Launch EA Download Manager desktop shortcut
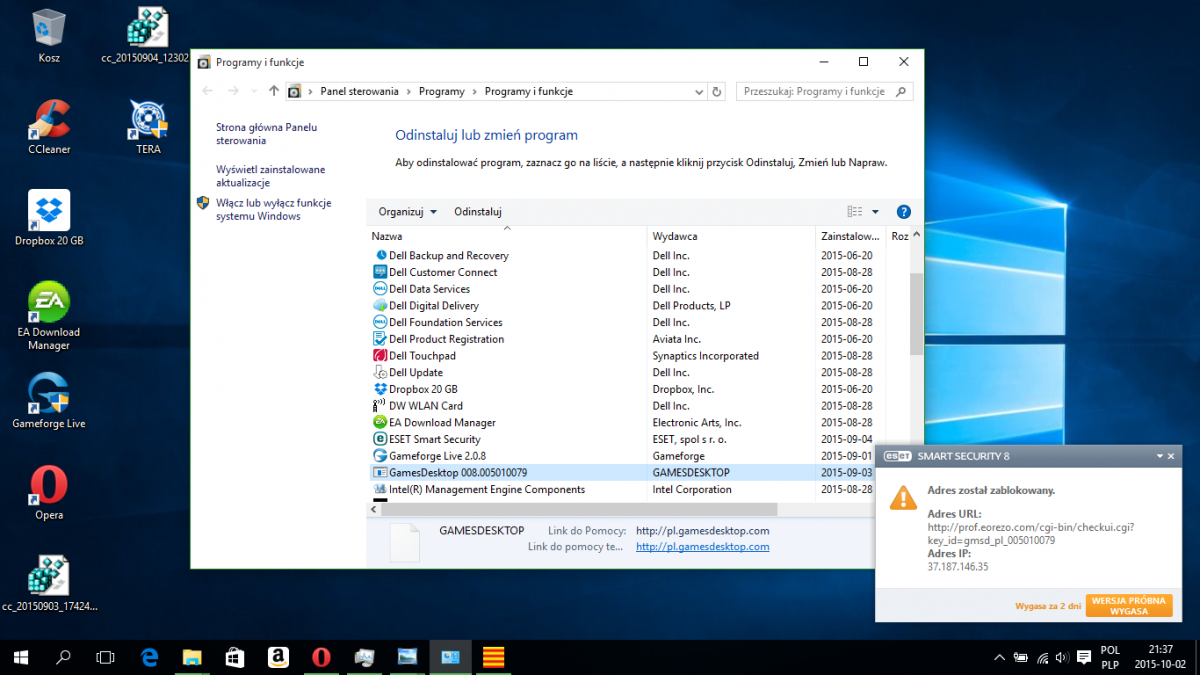1200x675 pixels. pyautogui.click(x=49, y=315)
